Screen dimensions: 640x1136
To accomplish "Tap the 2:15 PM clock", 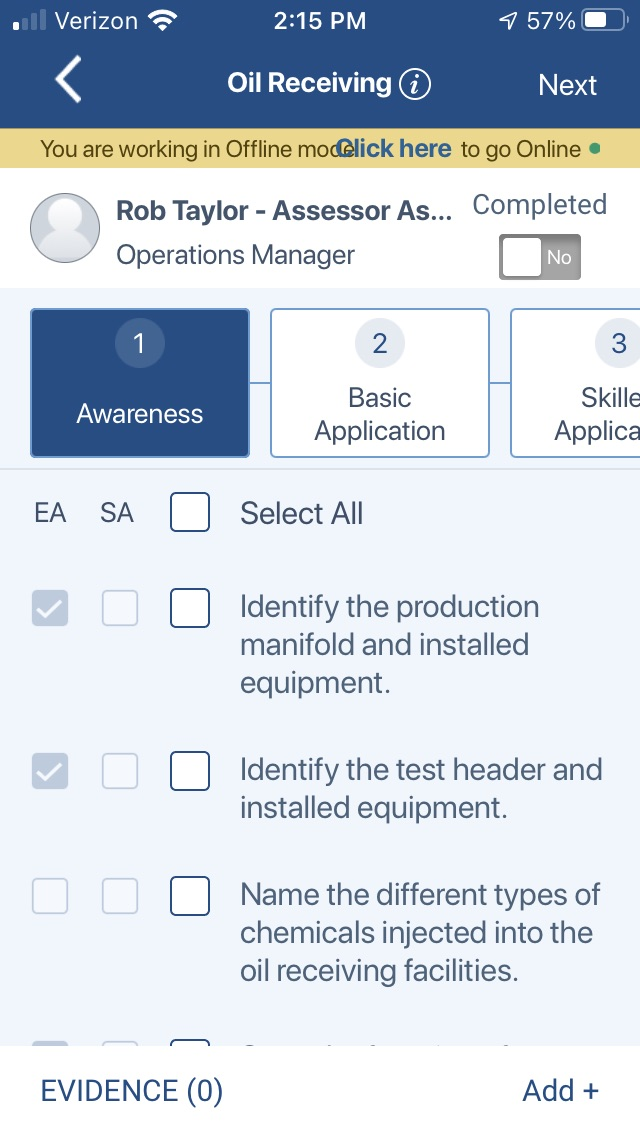I will (x=320, y=20).
